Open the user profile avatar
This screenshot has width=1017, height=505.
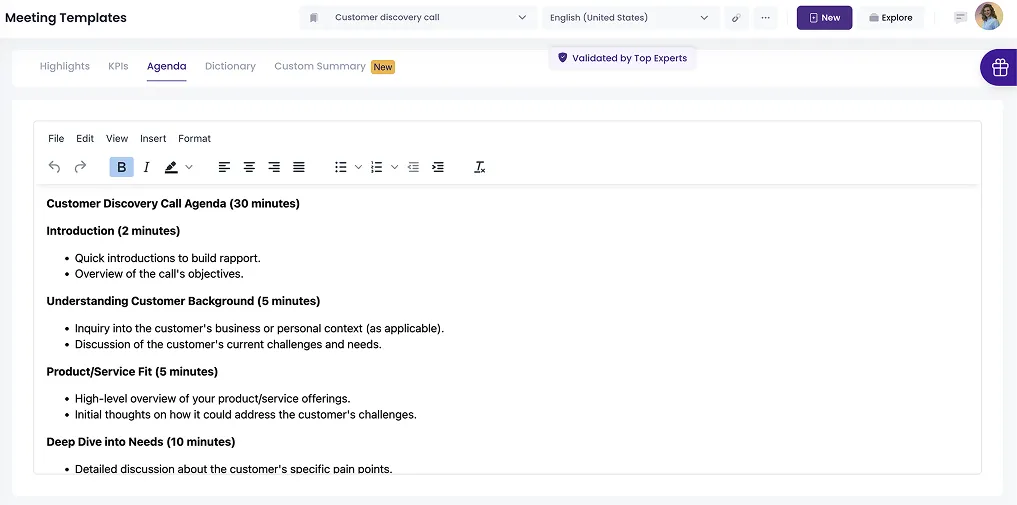coord(988,16)
